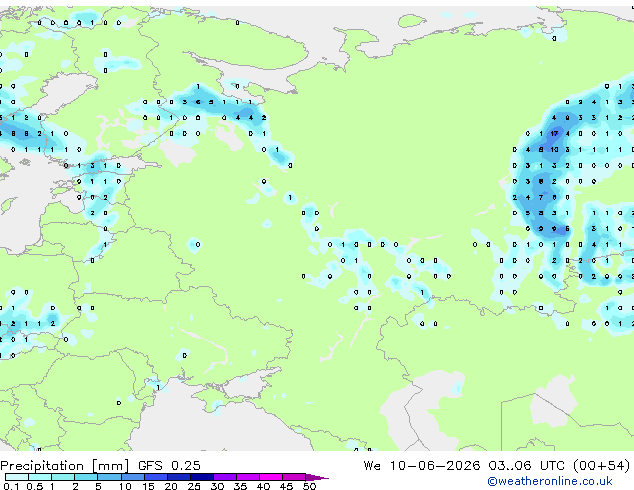Screen dimensions: 634x490
Task: Click the 'GFS 0.25' model label
Action: pyautogui.click(x=169, y=466)
